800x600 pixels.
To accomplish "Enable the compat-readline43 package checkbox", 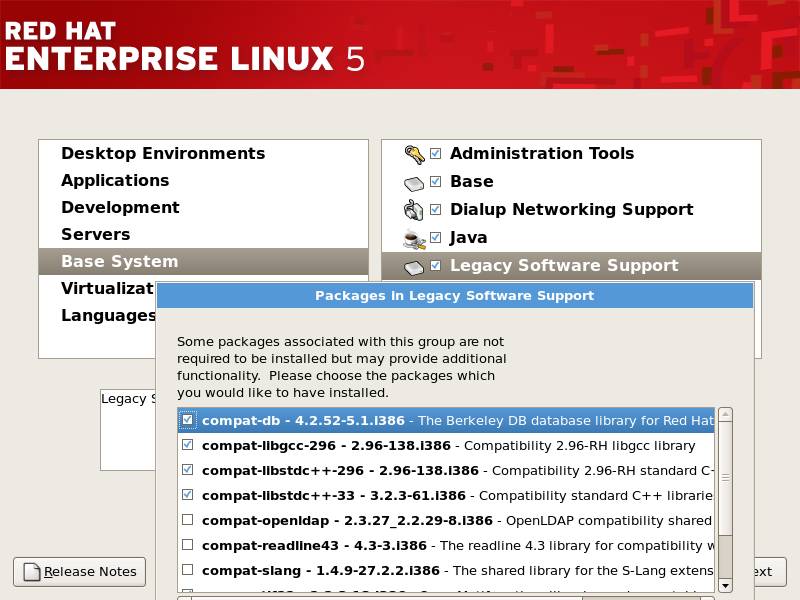I will tap(187, 544).
